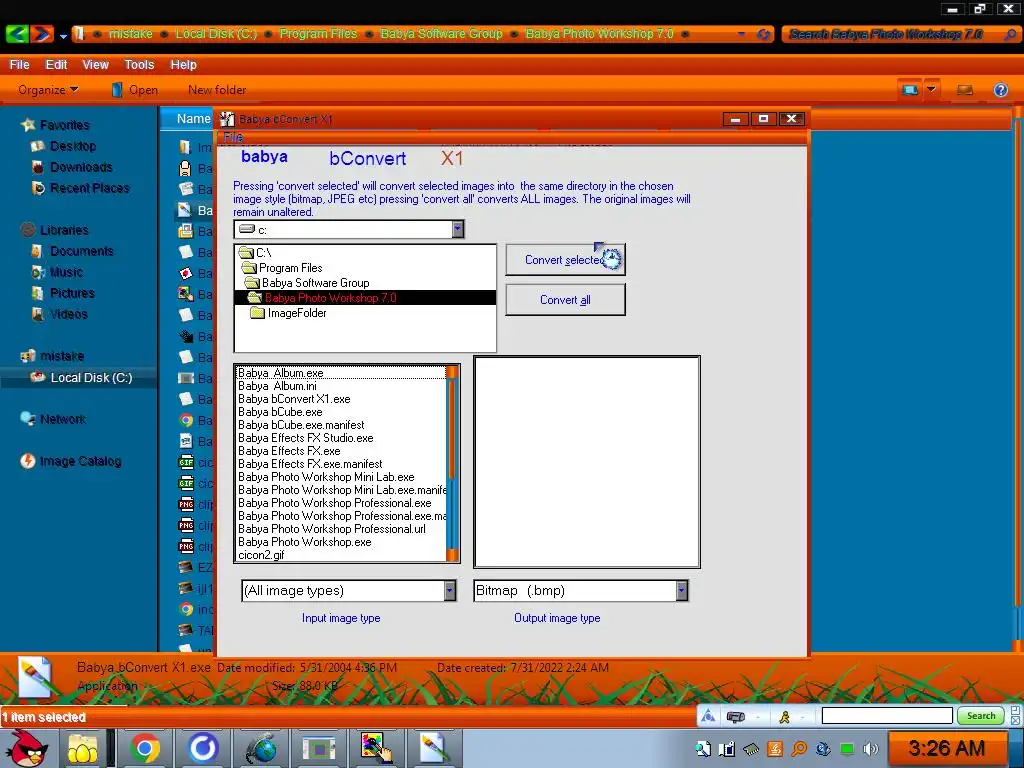
Task: Click the green Back arrow in Explorer
Action: [17, 33]
